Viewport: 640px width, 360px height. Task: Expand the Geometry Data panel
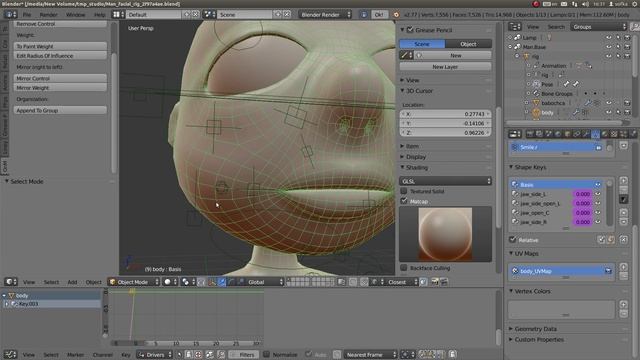tap(535, 329)
